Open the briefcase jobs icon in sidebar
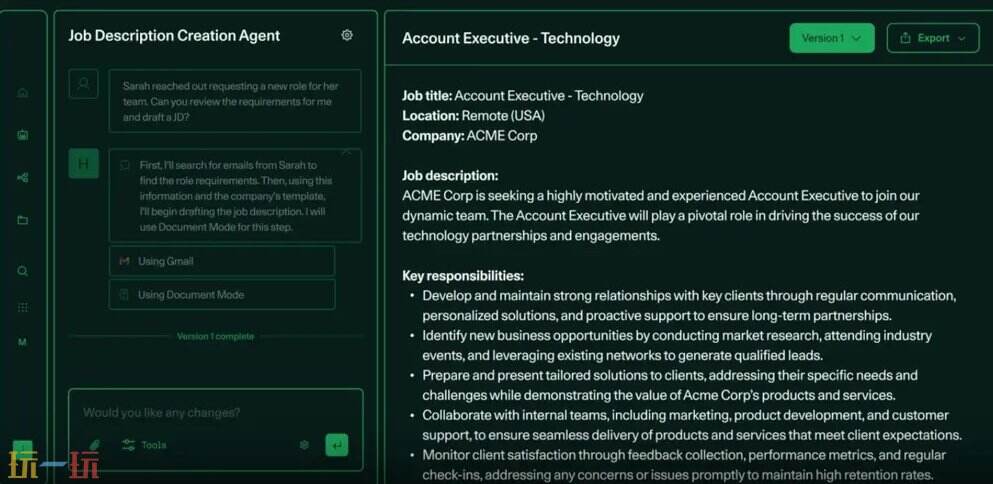 (x=23, y=135)
